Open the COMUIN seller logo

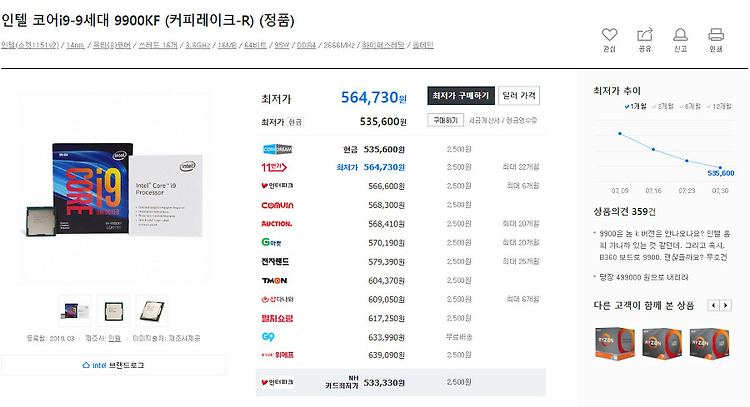pos(277,205)
